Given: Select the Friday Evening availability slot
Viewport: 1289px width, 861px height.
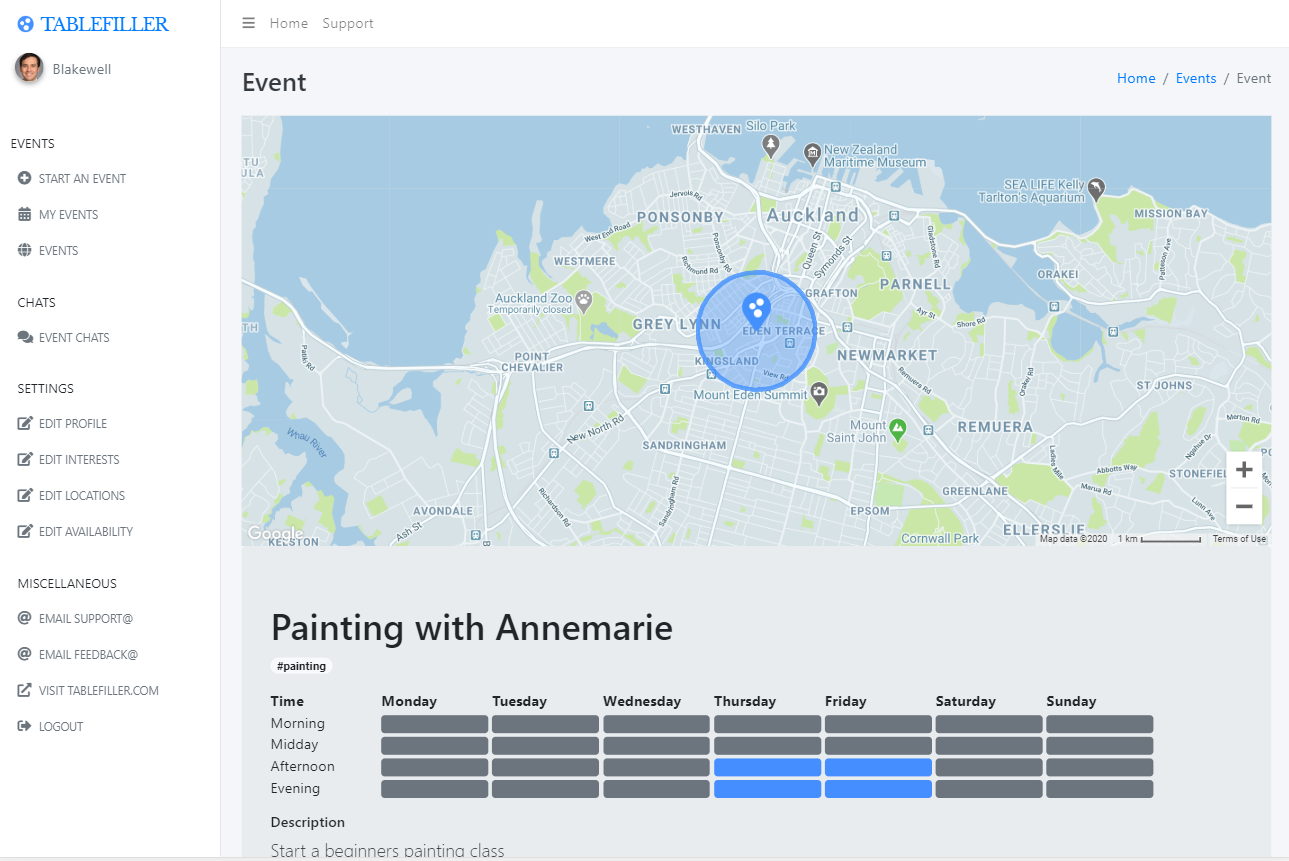Looking at the screenshot, I should point(878,789).
